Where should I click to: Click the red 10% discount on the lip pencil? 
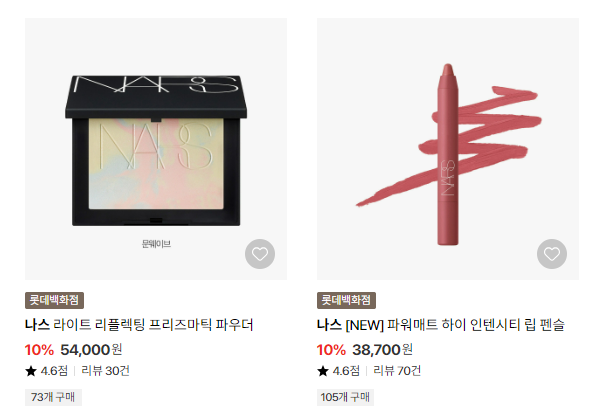coord(331,350)
